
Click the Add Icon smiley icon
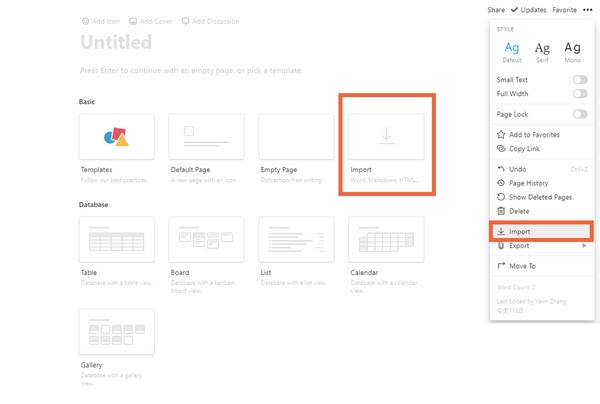click(x=85, y=21)
